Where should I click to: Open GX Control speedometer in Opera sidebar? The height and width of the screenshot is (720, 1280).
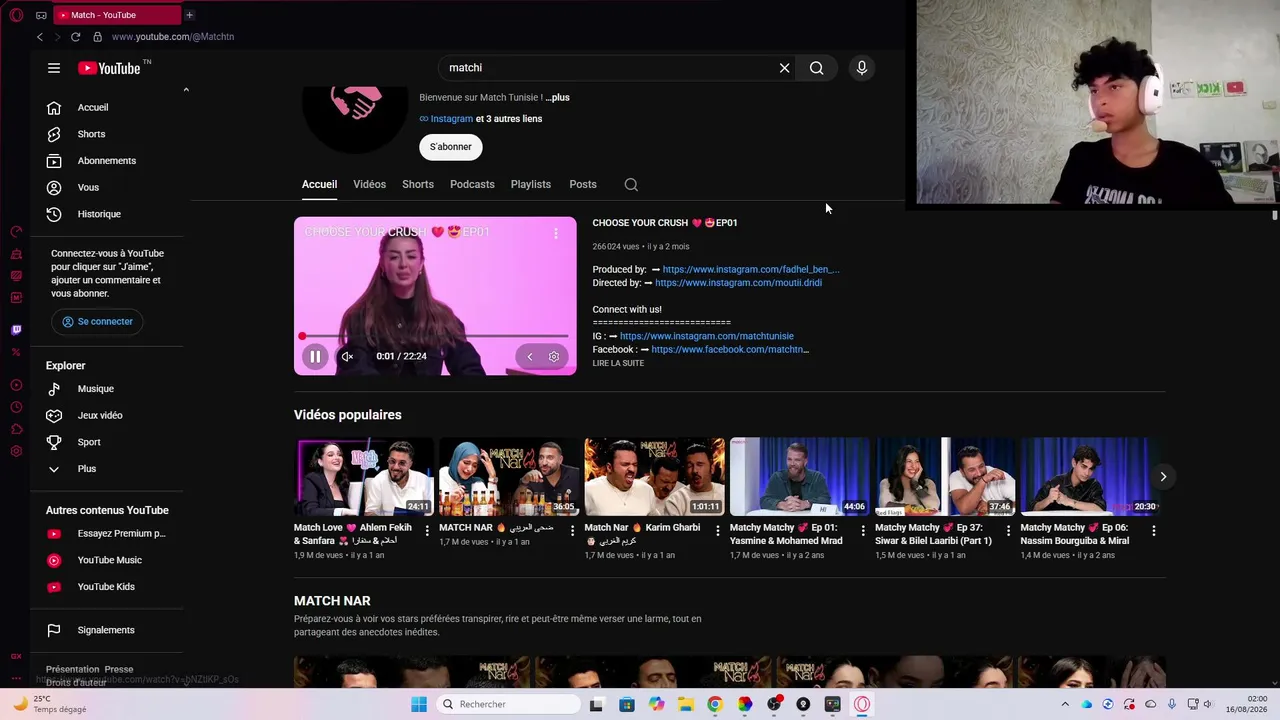16,232
